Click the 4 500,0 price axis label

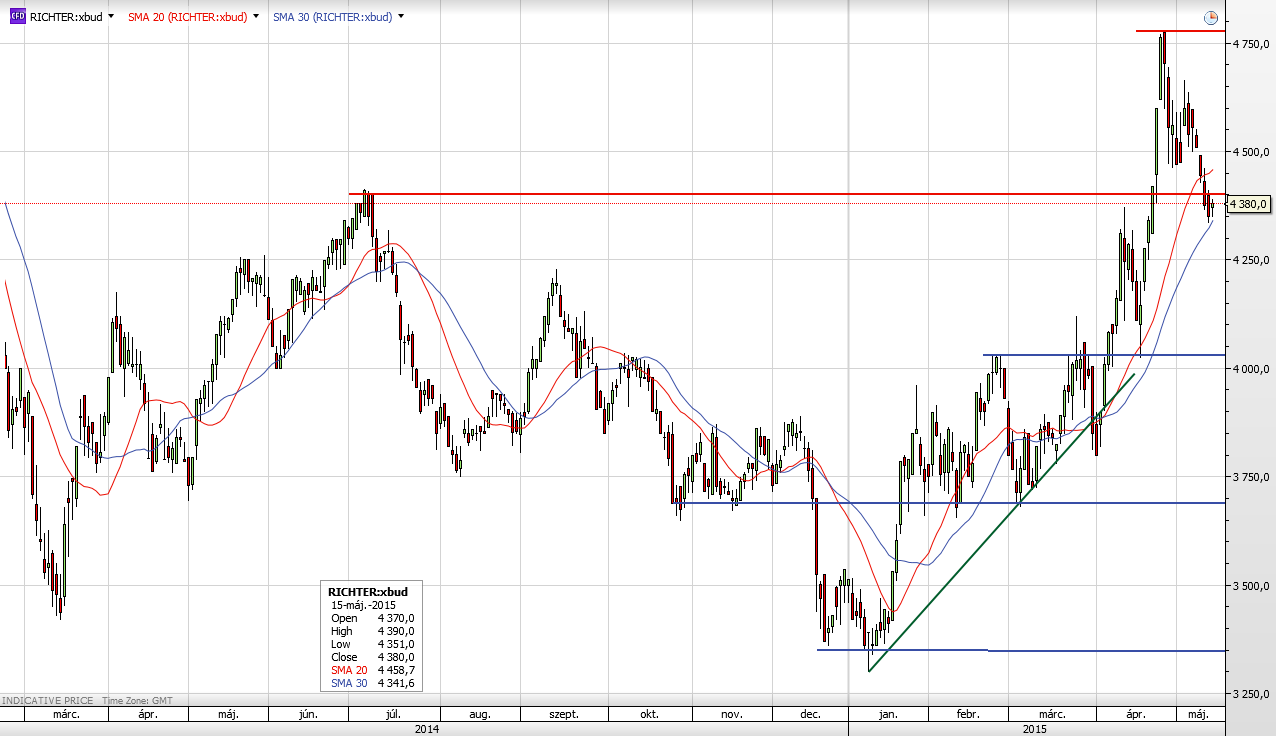pos(1250,152)
